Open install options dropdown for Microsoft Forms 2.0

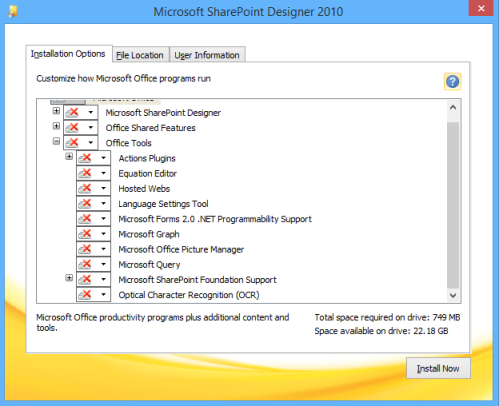click(103, 219)
